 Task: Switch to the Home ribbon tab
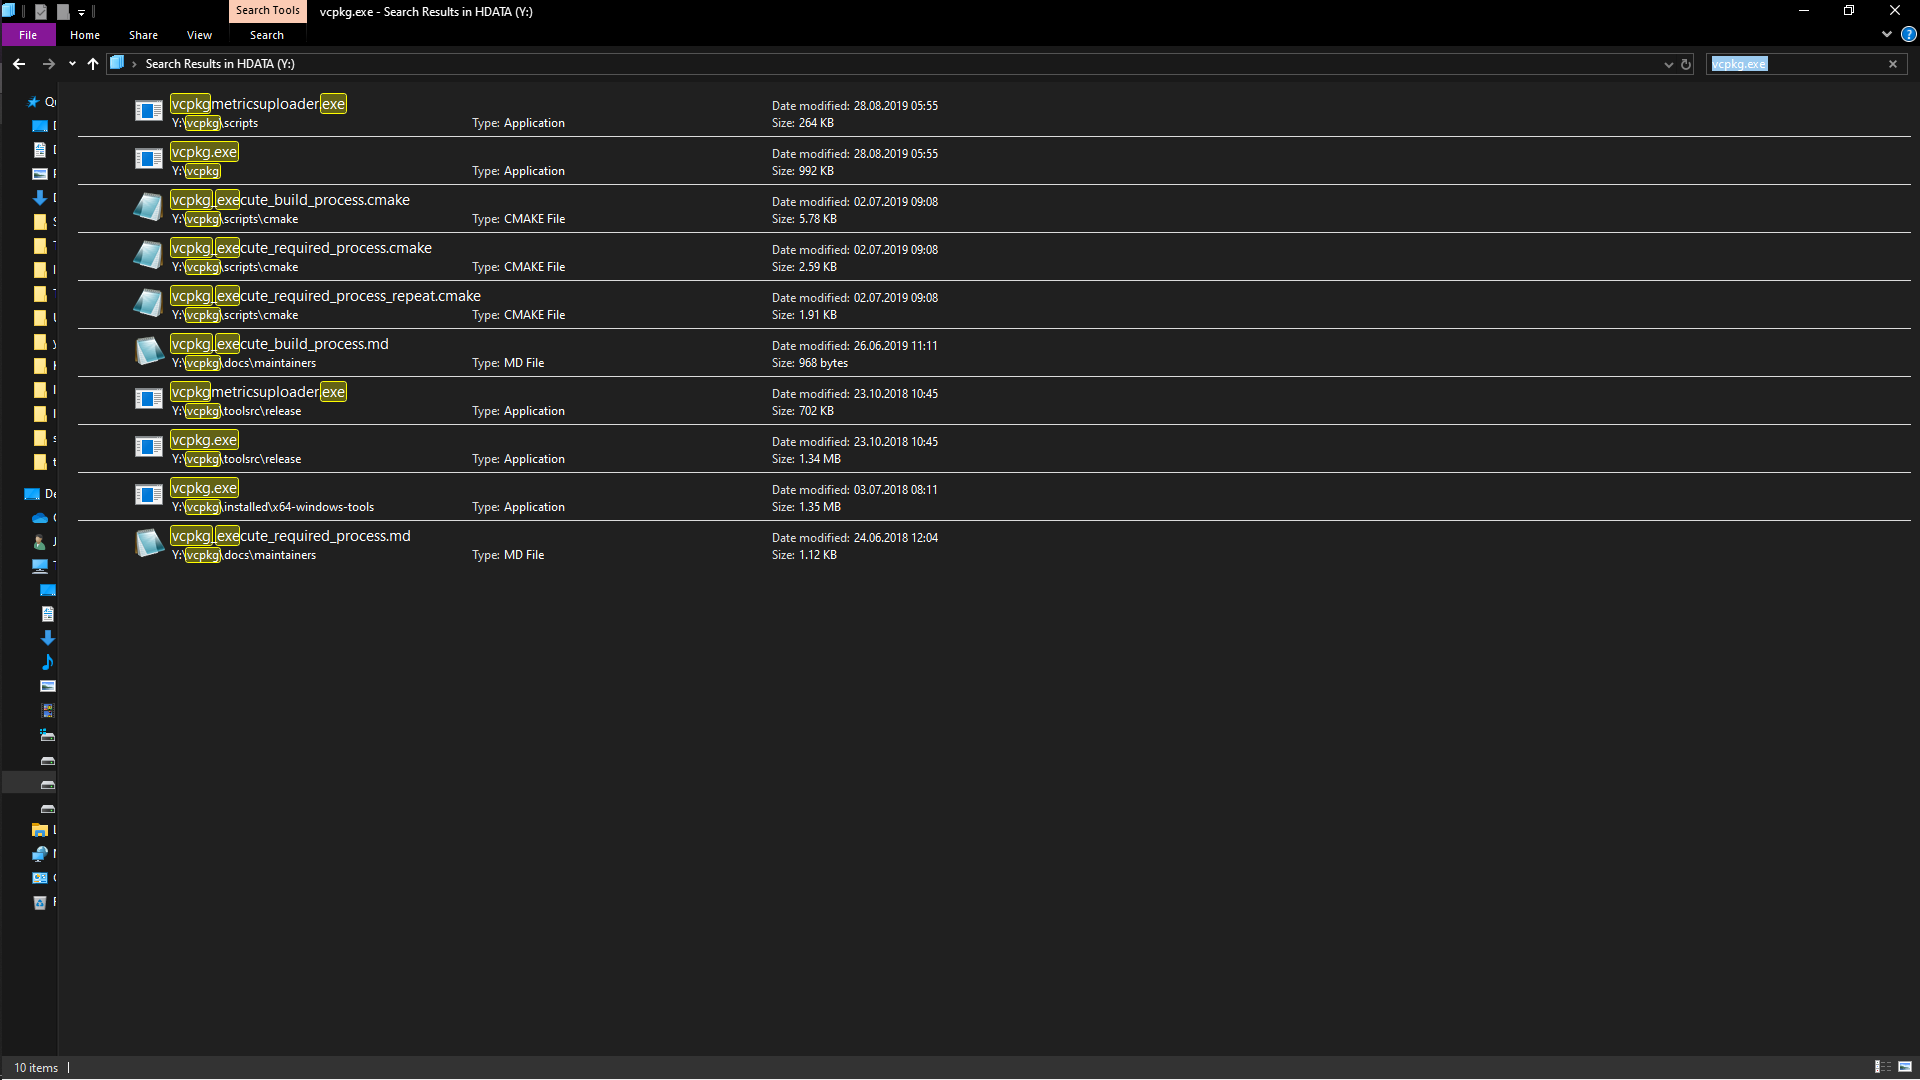[x=85, y=35]
